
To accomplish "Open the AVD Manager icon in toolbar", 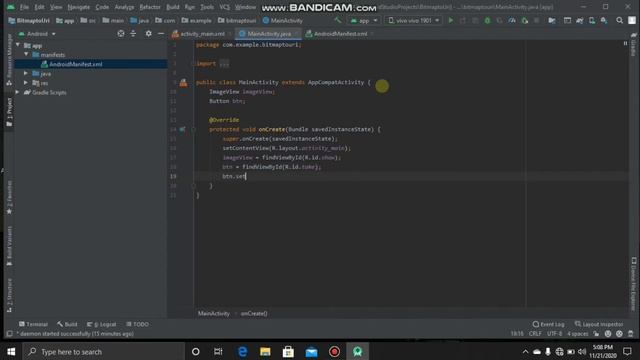I will (592, 20).
